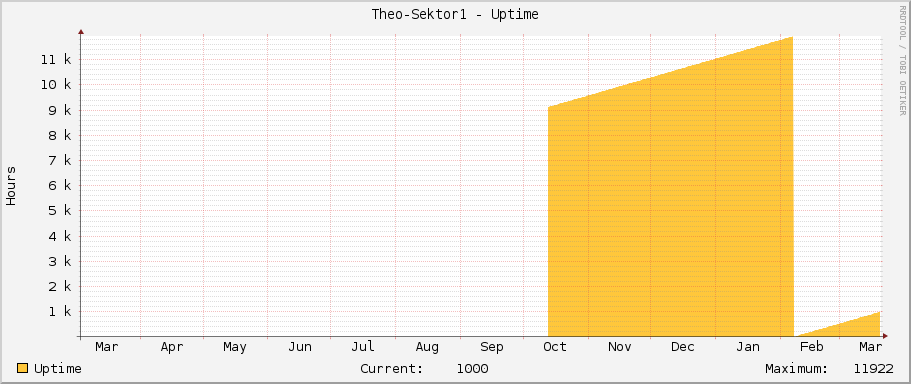Click the 'Dec' month label
This screenshot has width=911, height=384.
pyautogui.click(x=683, y=347)
